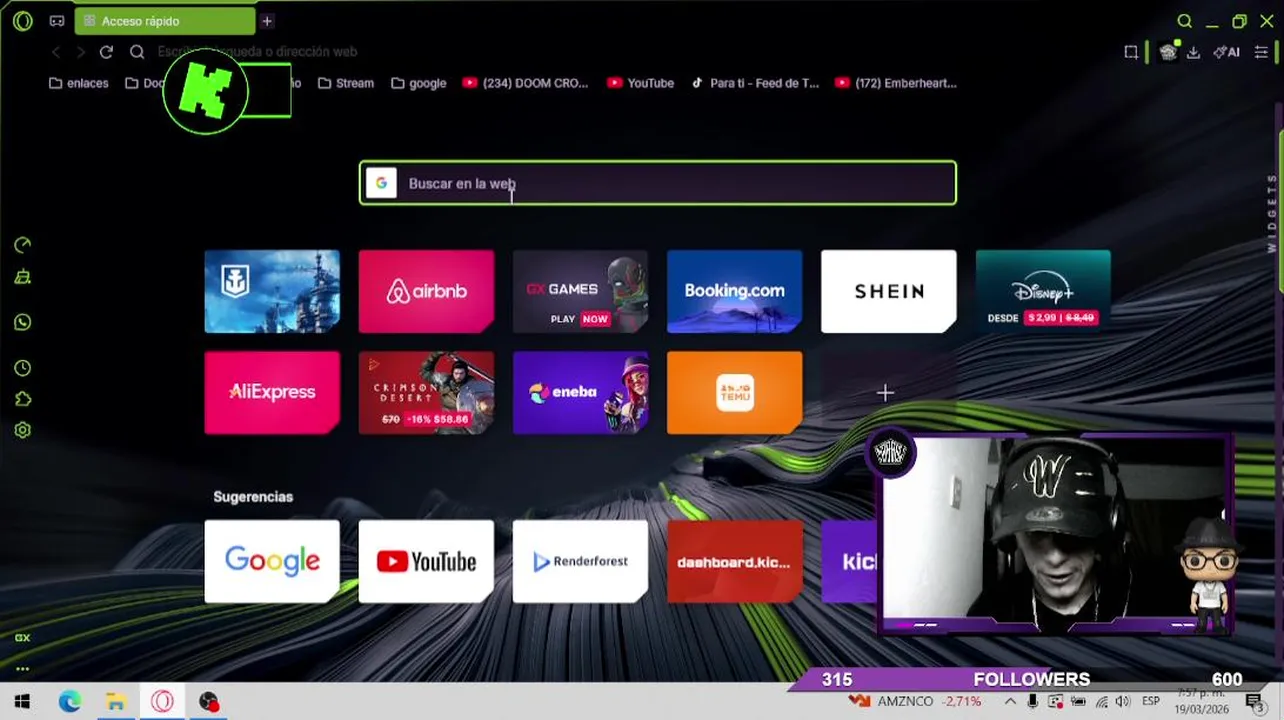
Task: Add a new tab with plus button
Action: pyautogui.click(x=267, y=21)
